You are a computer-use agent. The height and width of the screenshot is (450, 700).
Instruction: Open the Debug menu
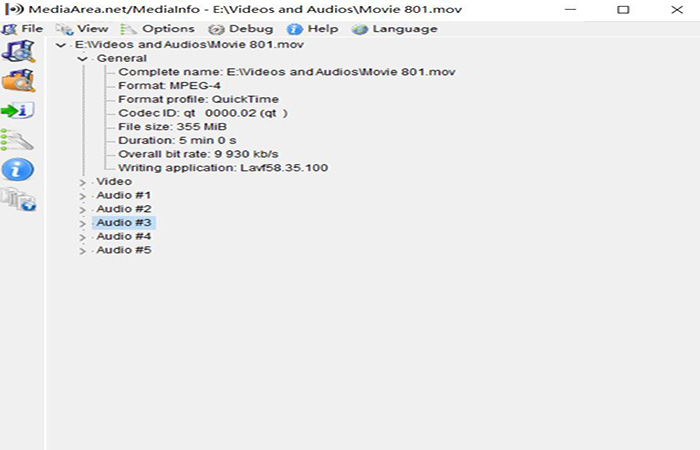pos(241,29)
